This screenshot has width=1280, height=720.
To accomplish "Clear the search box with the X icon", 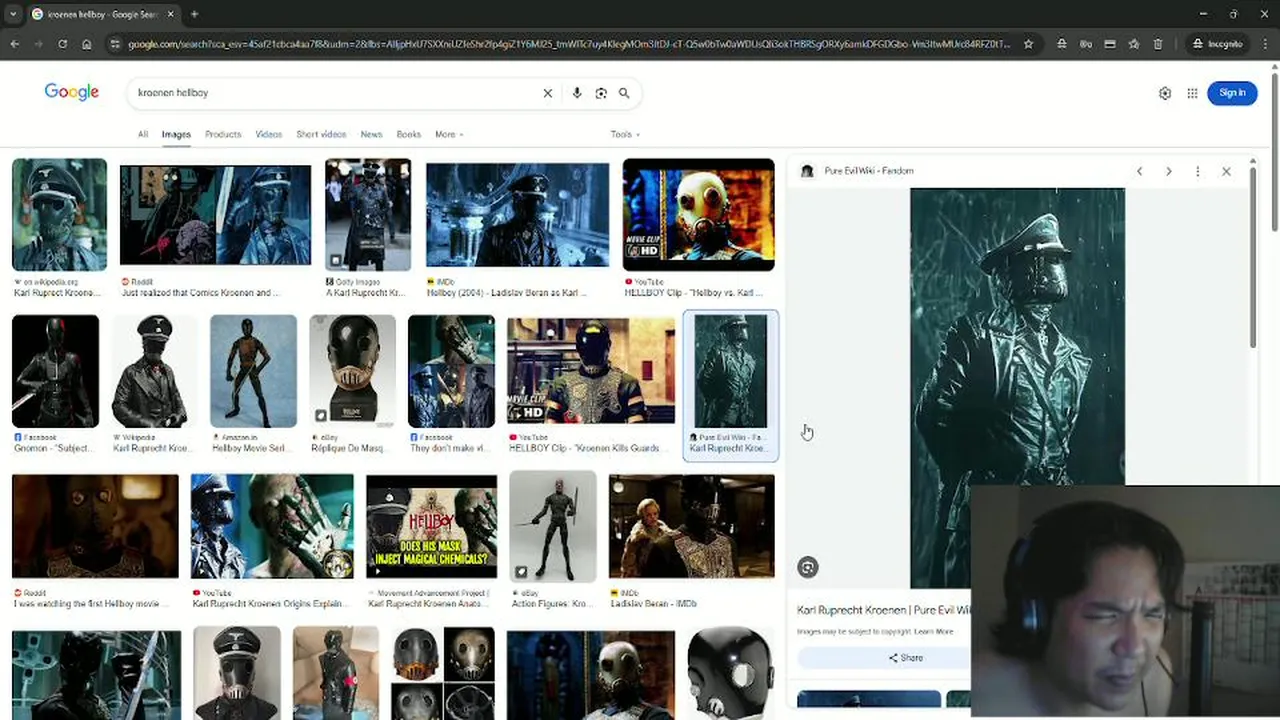I will point(548,93).
